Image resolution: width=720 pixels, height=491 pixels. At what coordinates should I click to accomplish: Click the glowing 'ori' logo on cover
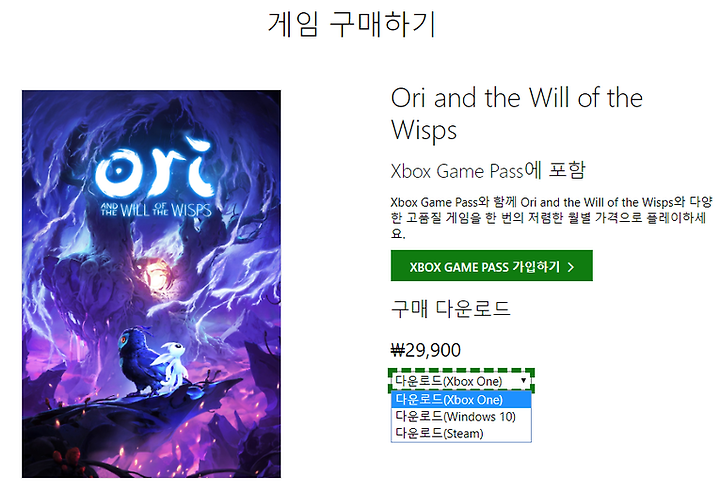155,166
